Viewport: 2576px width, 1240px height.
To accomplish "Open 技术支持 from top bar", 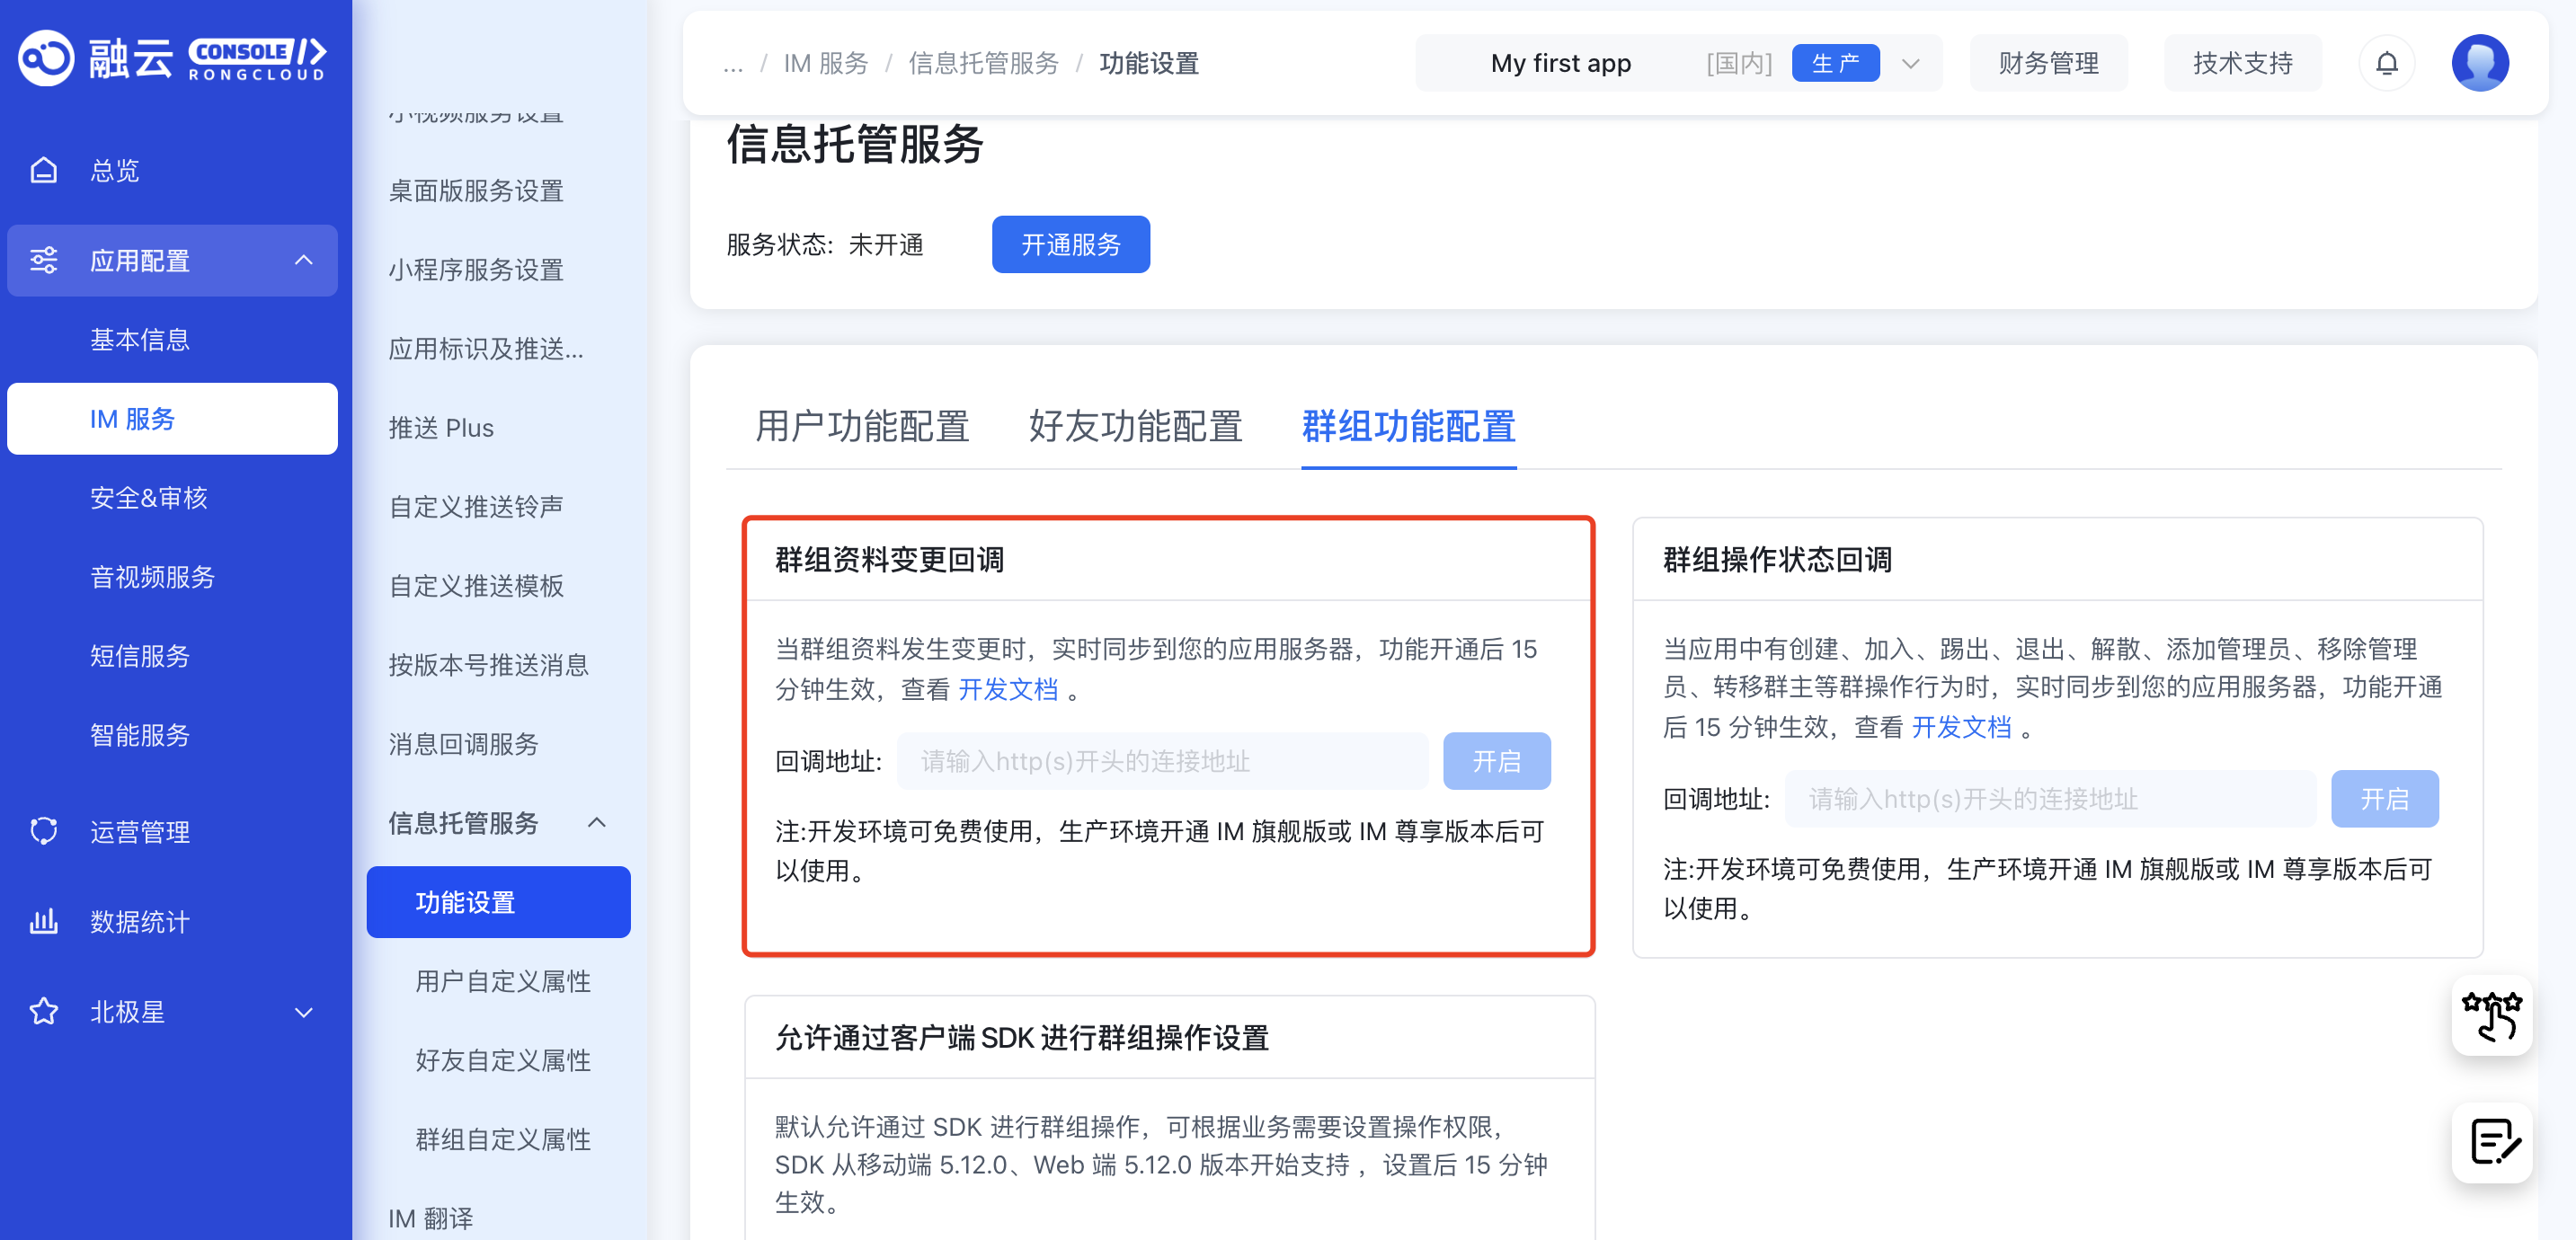I will [x=2242, y=63].
